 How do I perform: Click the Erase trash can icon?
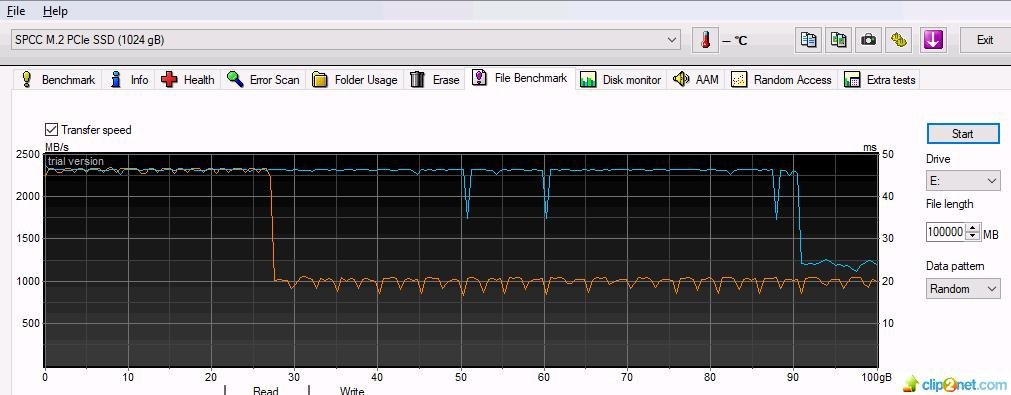click(418, 79)
